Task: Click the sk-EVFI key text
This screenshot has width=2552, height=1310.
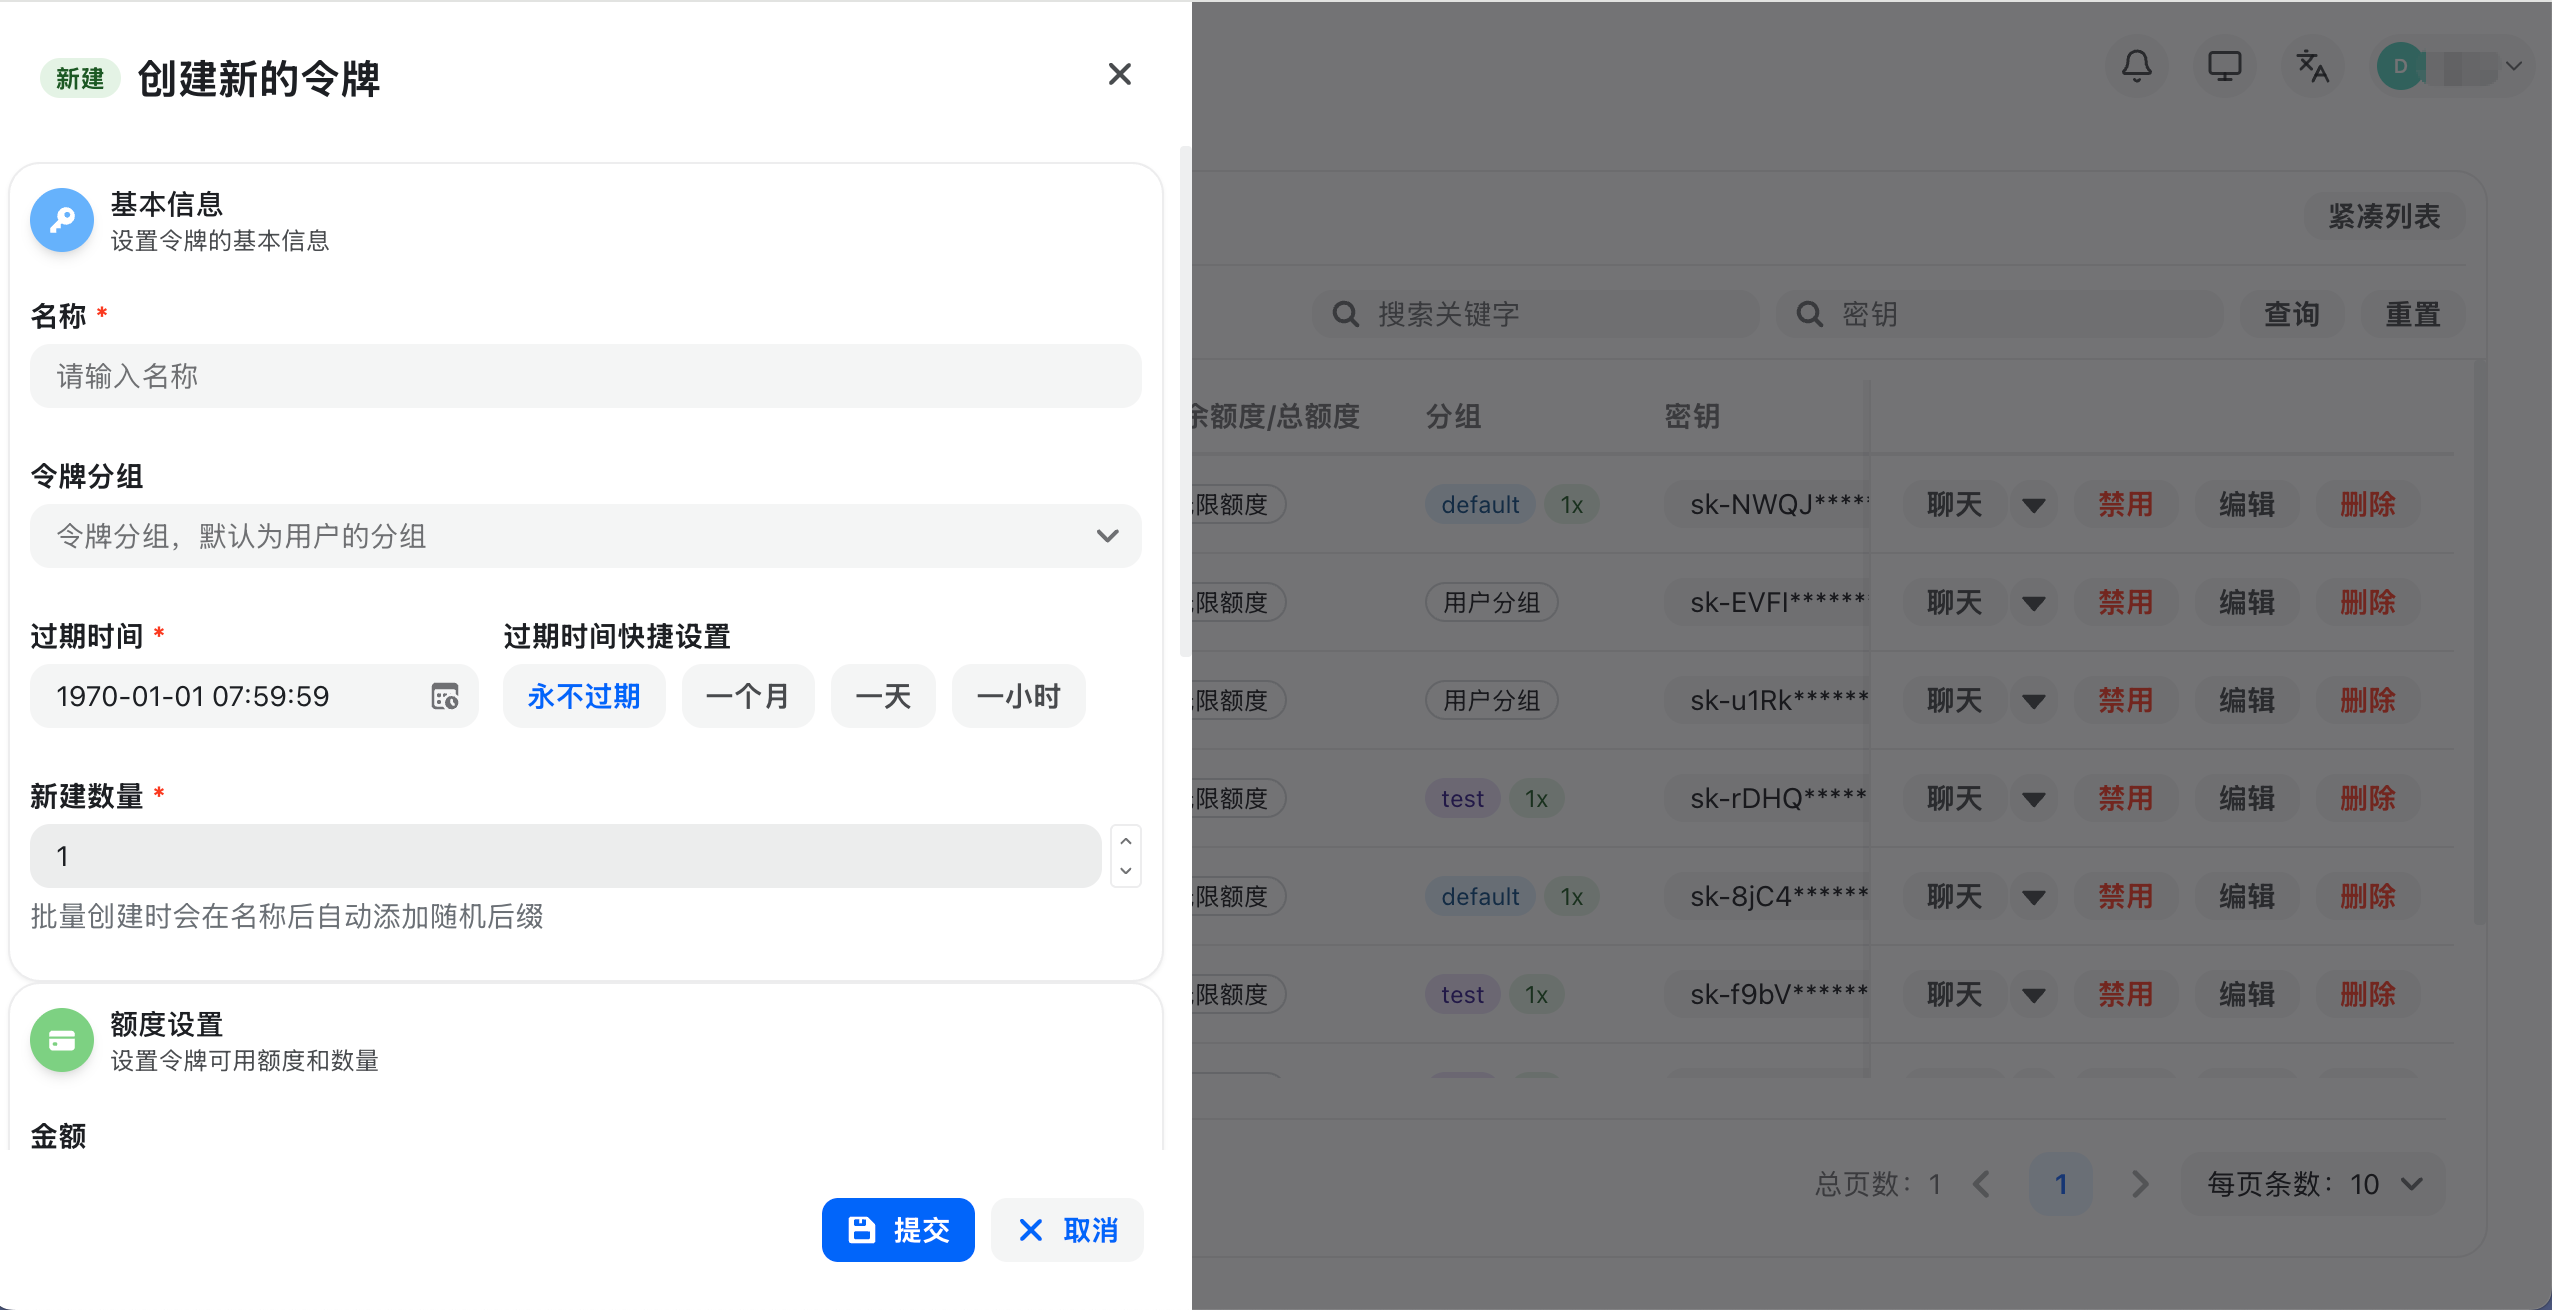Action: (x=1778, y=602)
